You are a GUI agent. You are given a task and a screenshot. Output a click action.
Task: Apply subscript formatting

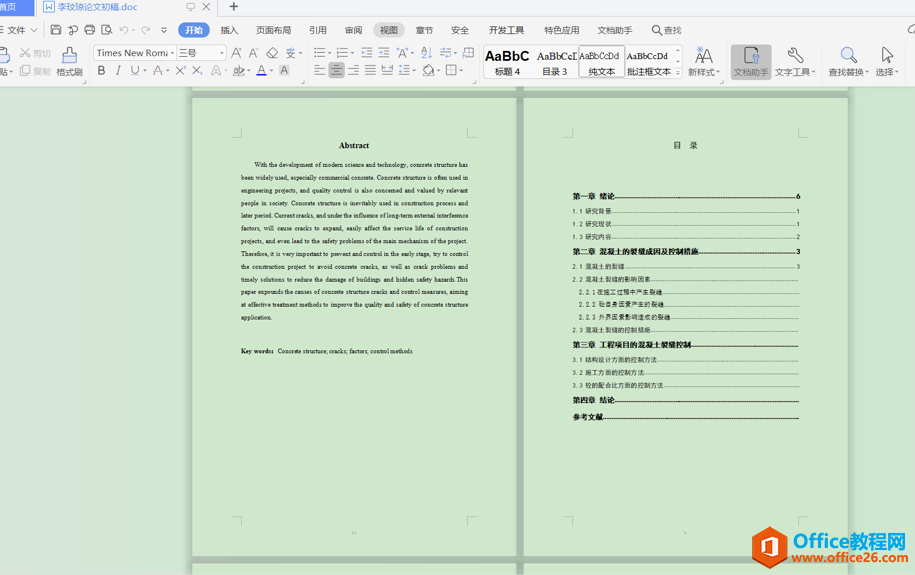pyautogui.click(x=197, y=70)
